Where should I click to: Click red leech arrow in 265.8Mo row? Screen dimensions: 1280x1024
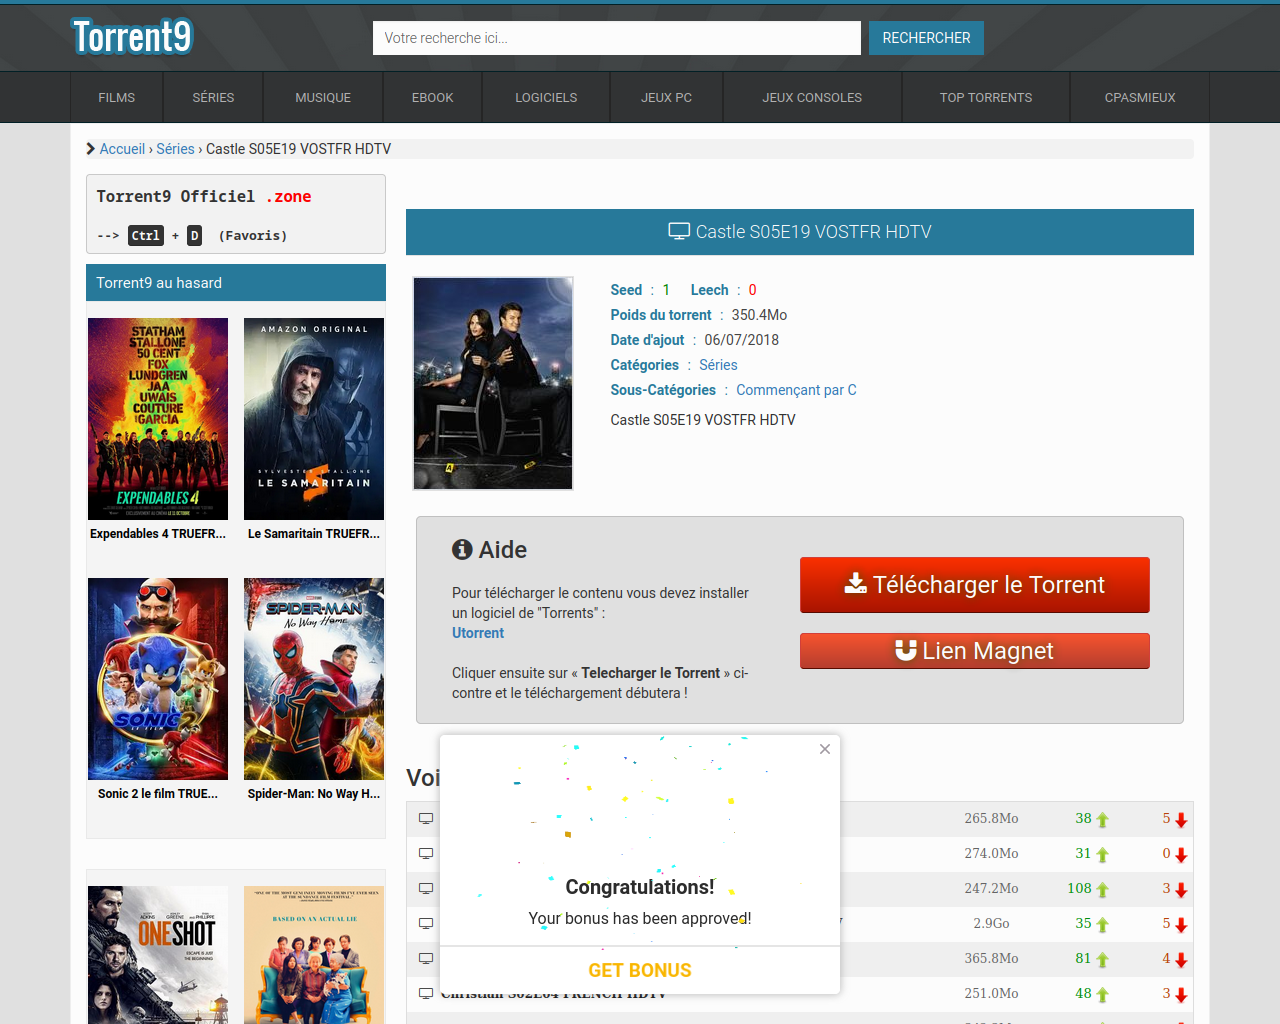coord(1181,820)
